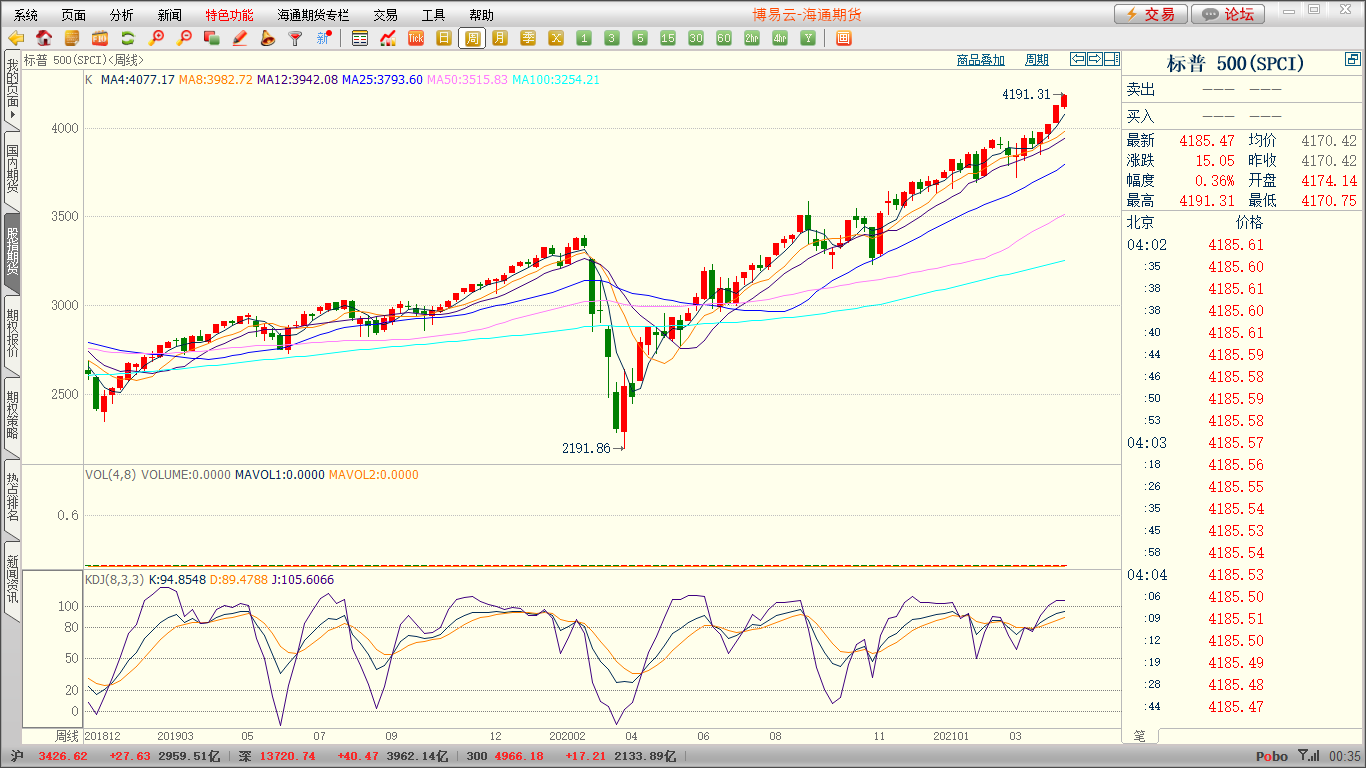The height and width of the screenshot is (768, 1366).
Task: Select the 5-minute period icon
Action: pos(640,38)
